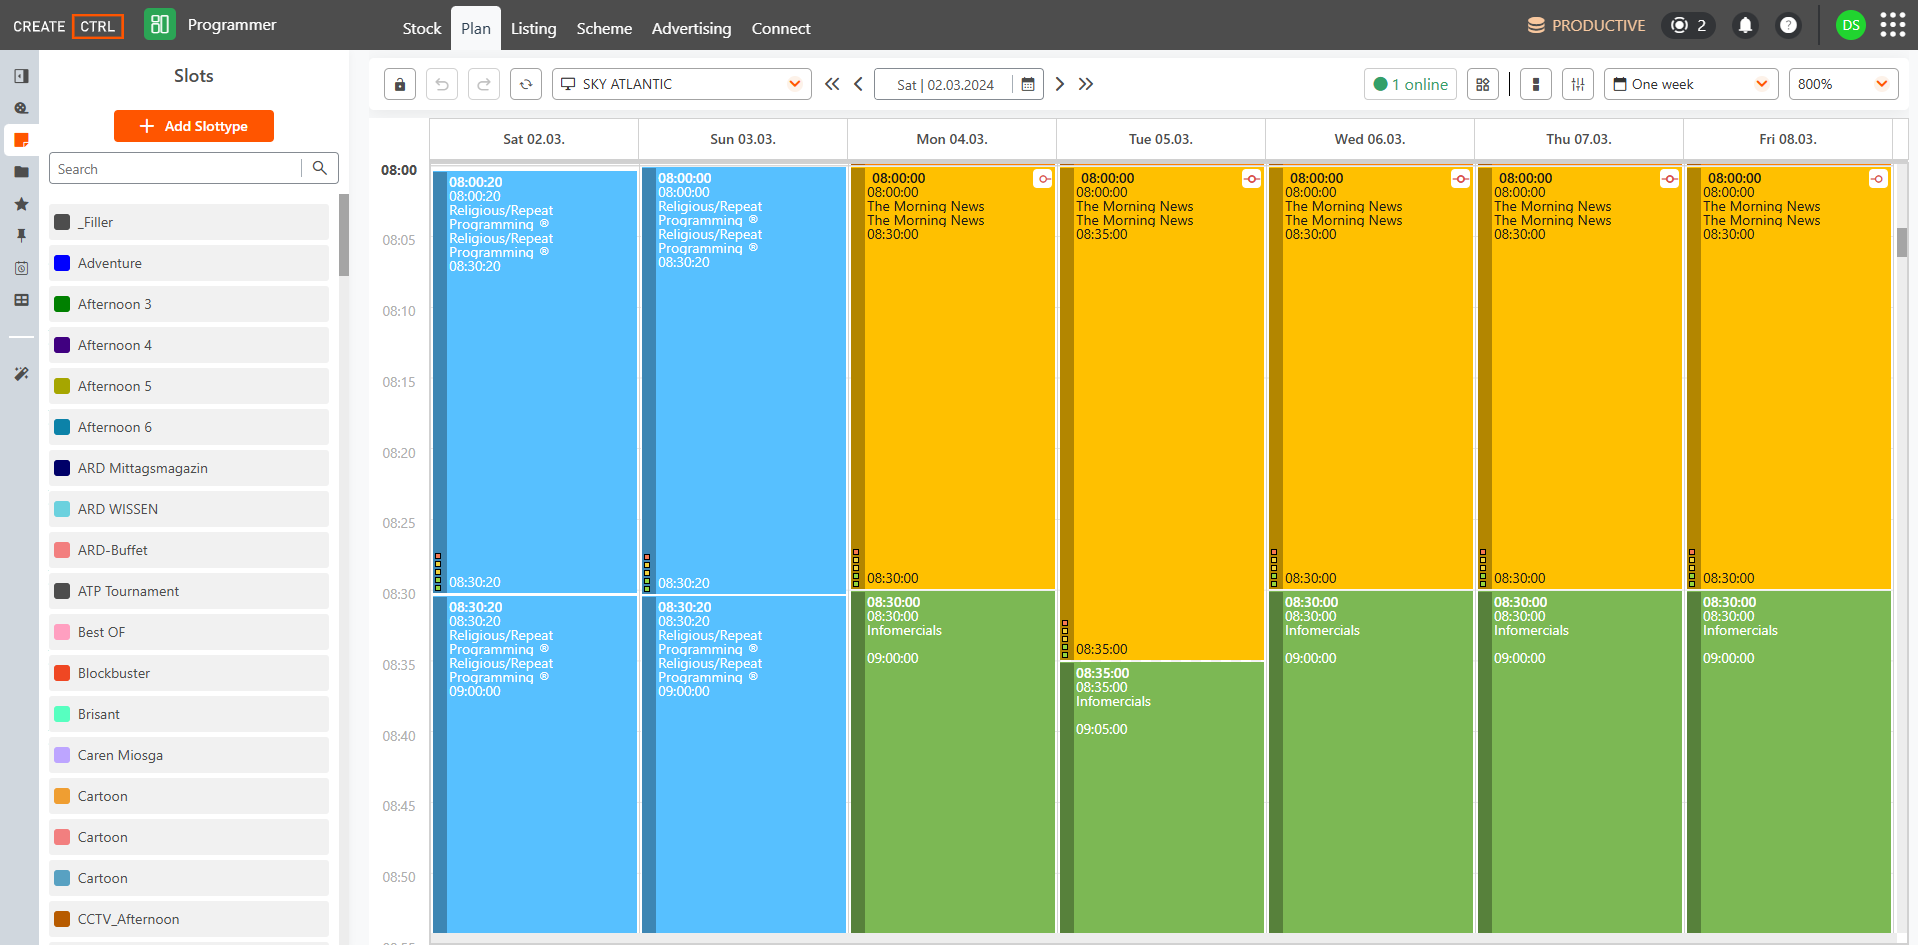
Task: Switch to the Advertising tab
Action: coord(692,28)
